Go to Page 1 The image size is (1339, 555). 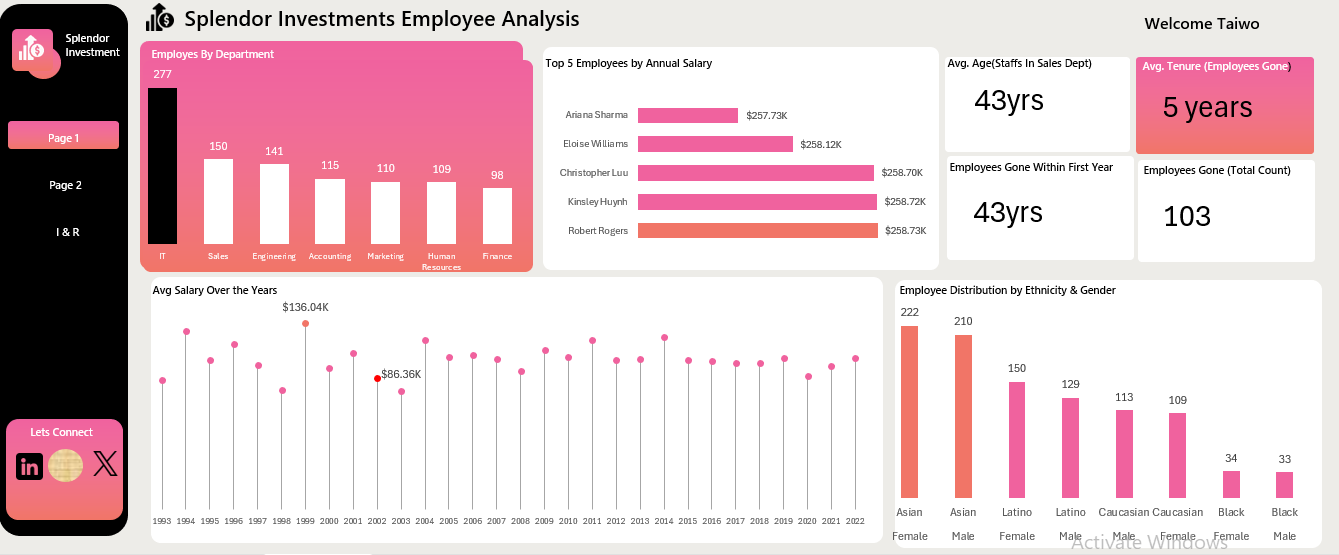pyautogui.click(x=63, y=138)
